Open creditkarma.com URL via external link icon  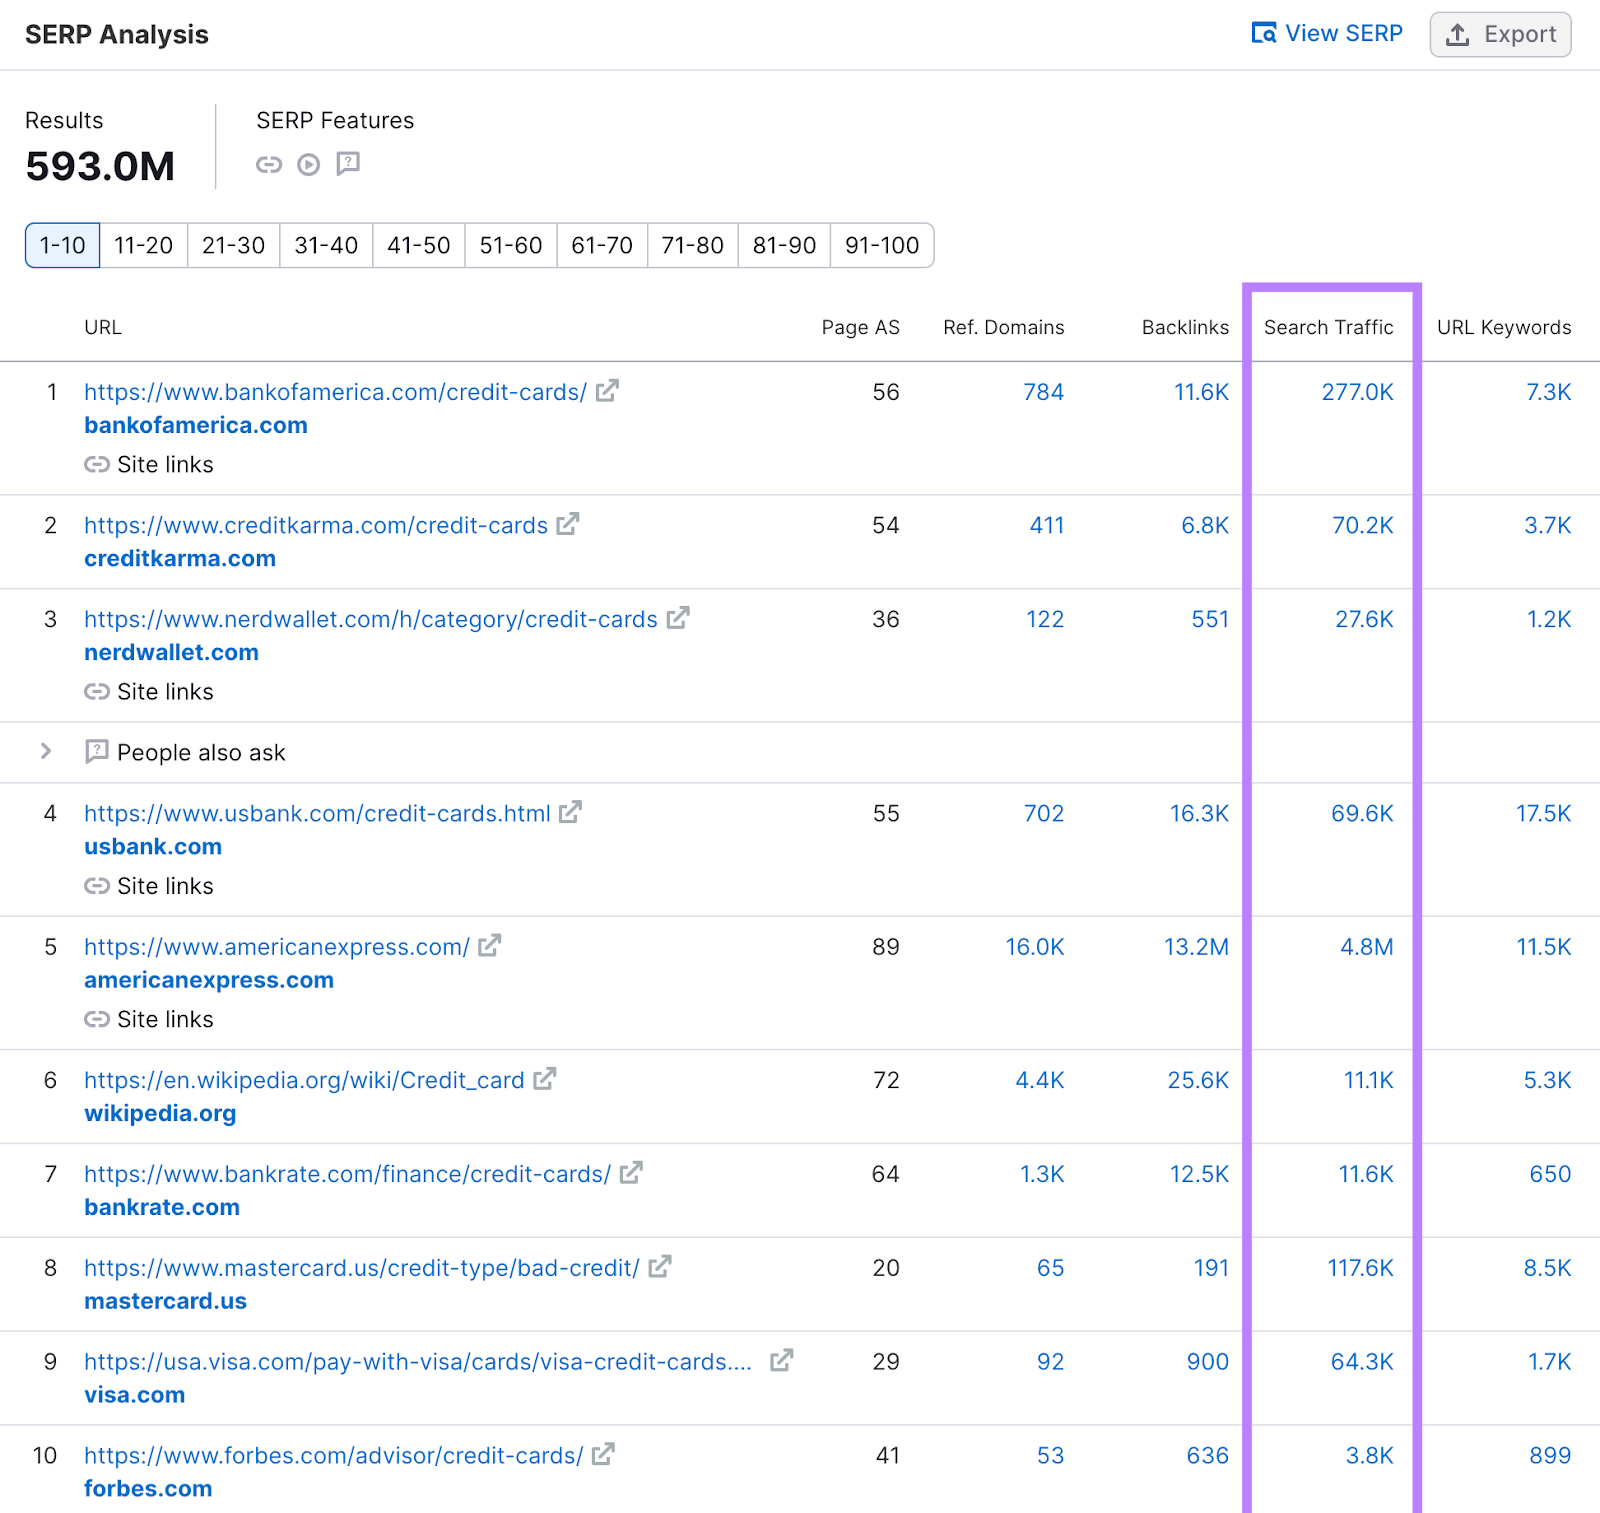click(567, 525)
